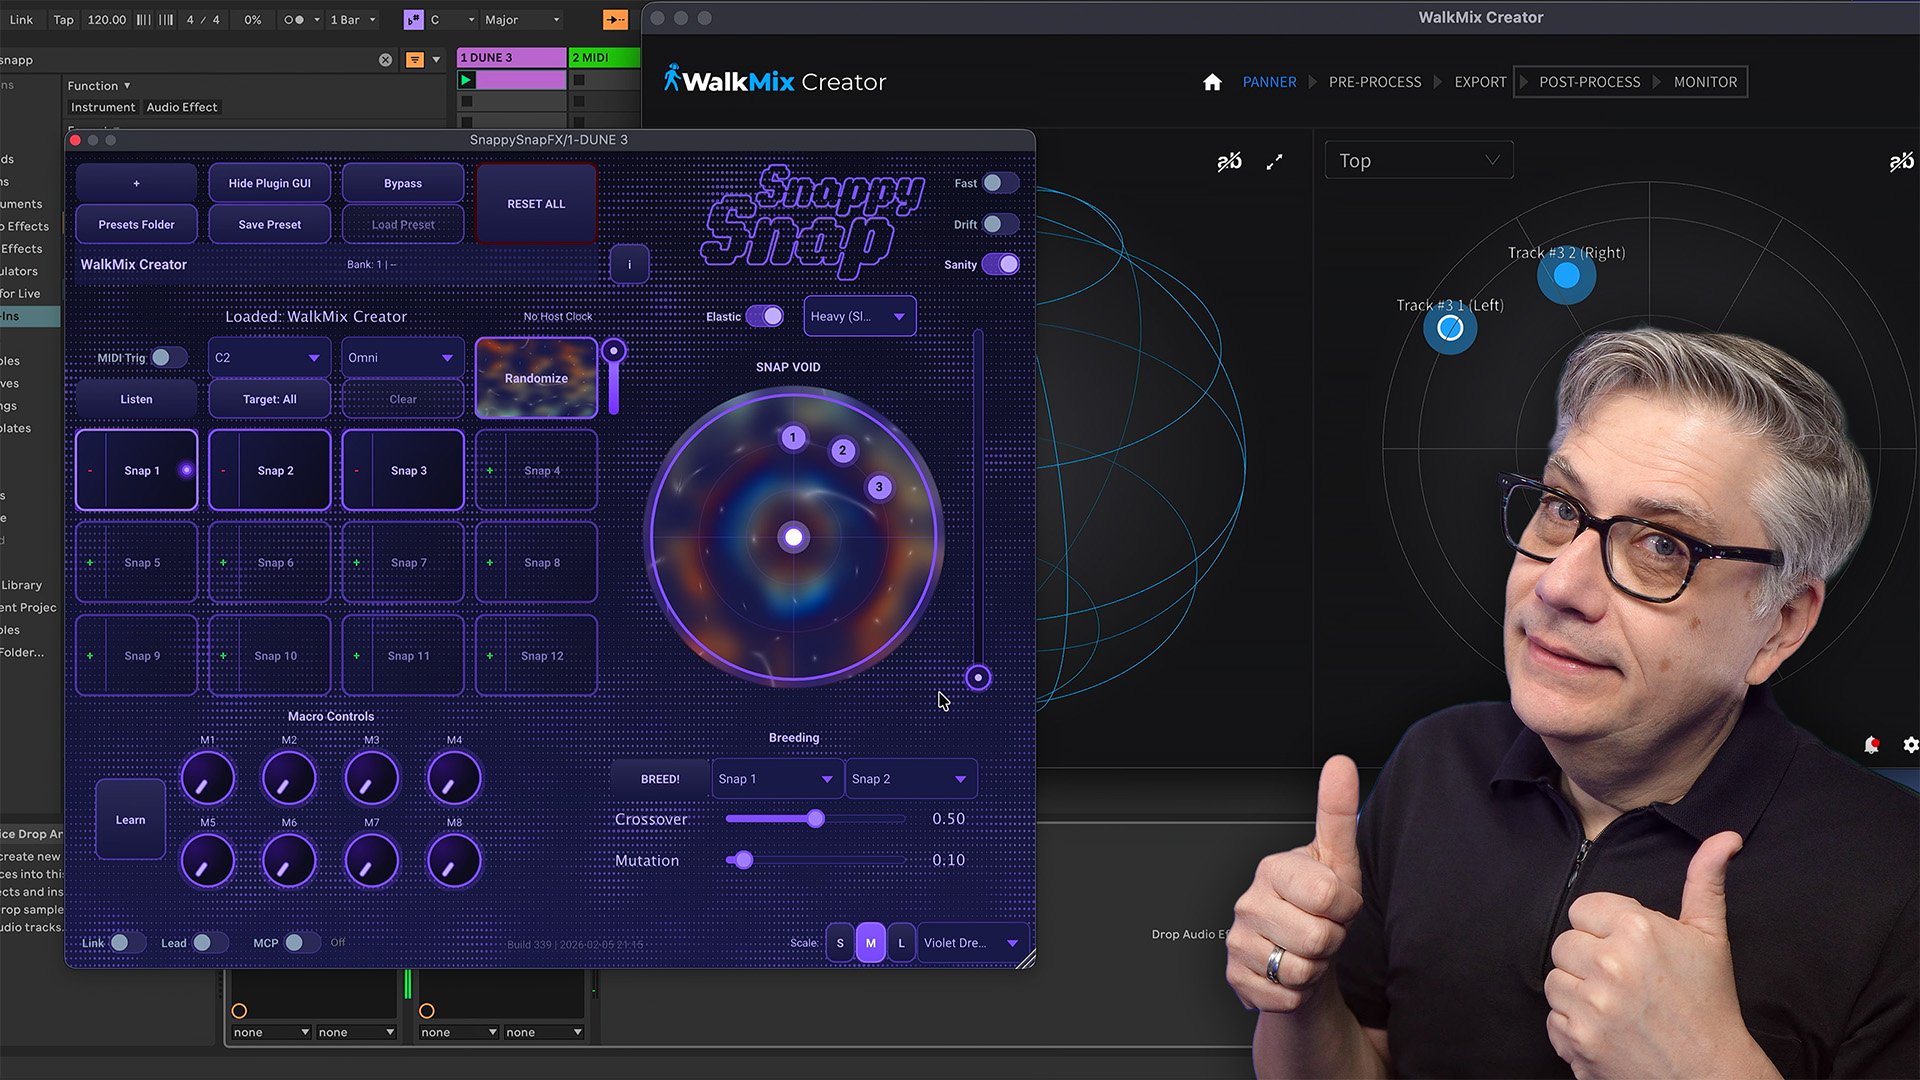Click the 'i' info button in SnappySnap
This screenshot has height=1080, width=1920.
[628, 263]
